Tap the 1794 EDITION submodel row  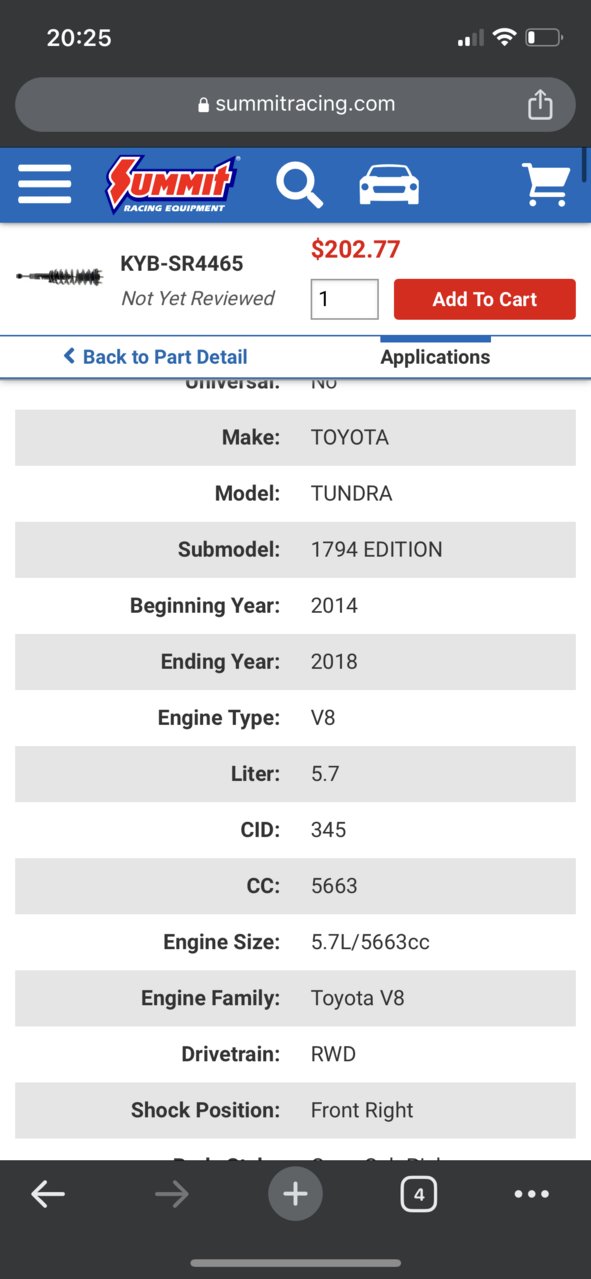(x=295, y=549)
